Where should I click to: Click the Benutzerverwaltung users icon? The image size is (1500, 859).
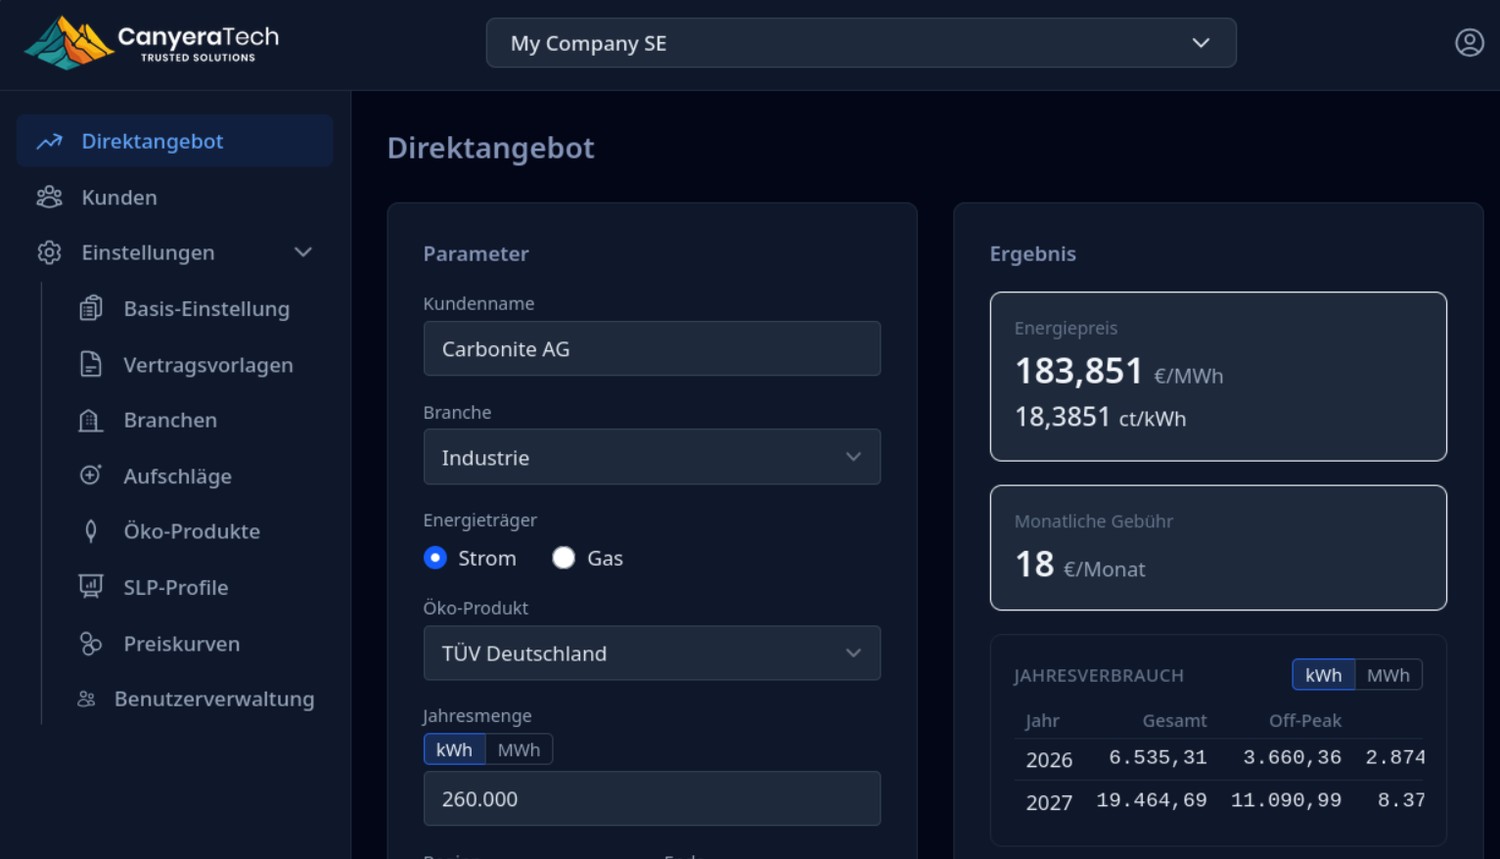click(87, 699)
